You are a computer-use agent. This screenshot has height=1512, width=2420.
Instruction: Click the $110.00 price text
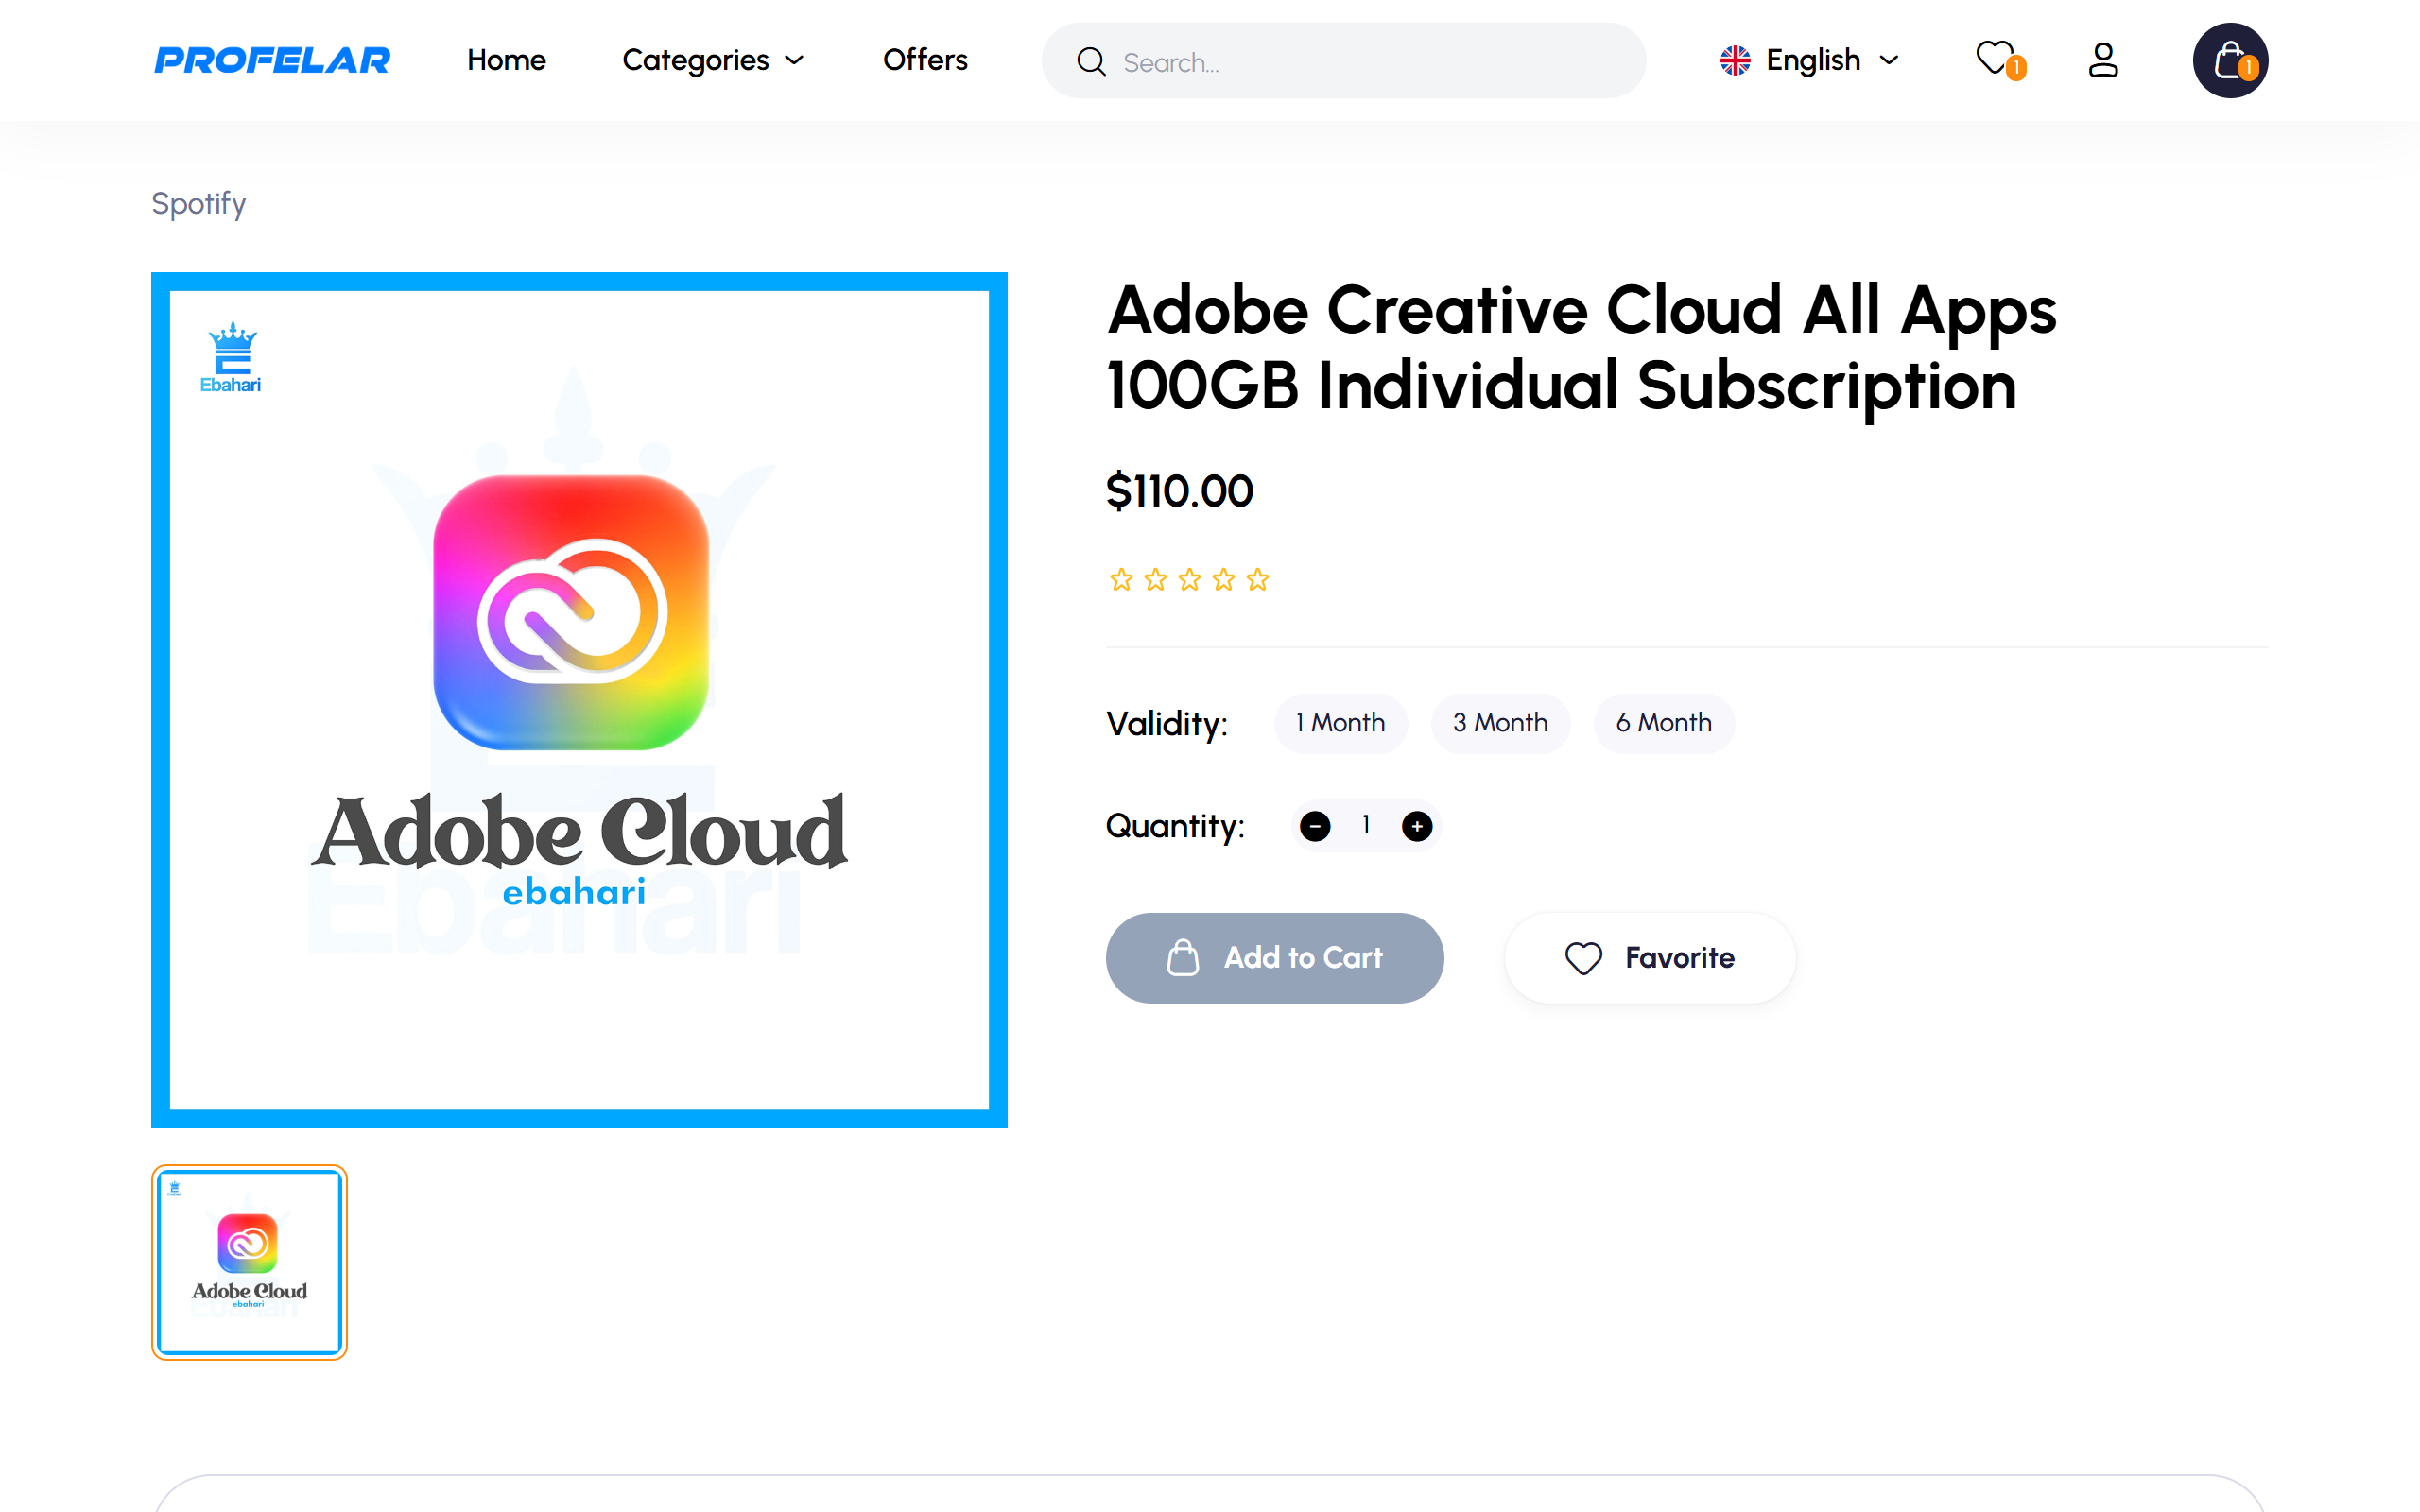[x=1180, y=492]
